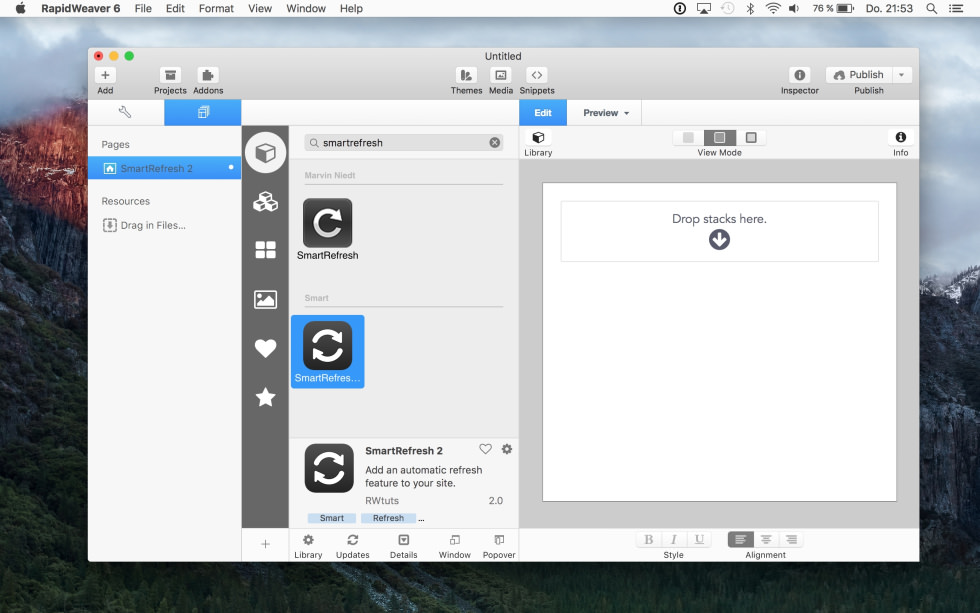Viewport: 980px width, 613px height.
Task: Switch to the Edit tab
Action: tap(542, 113)
